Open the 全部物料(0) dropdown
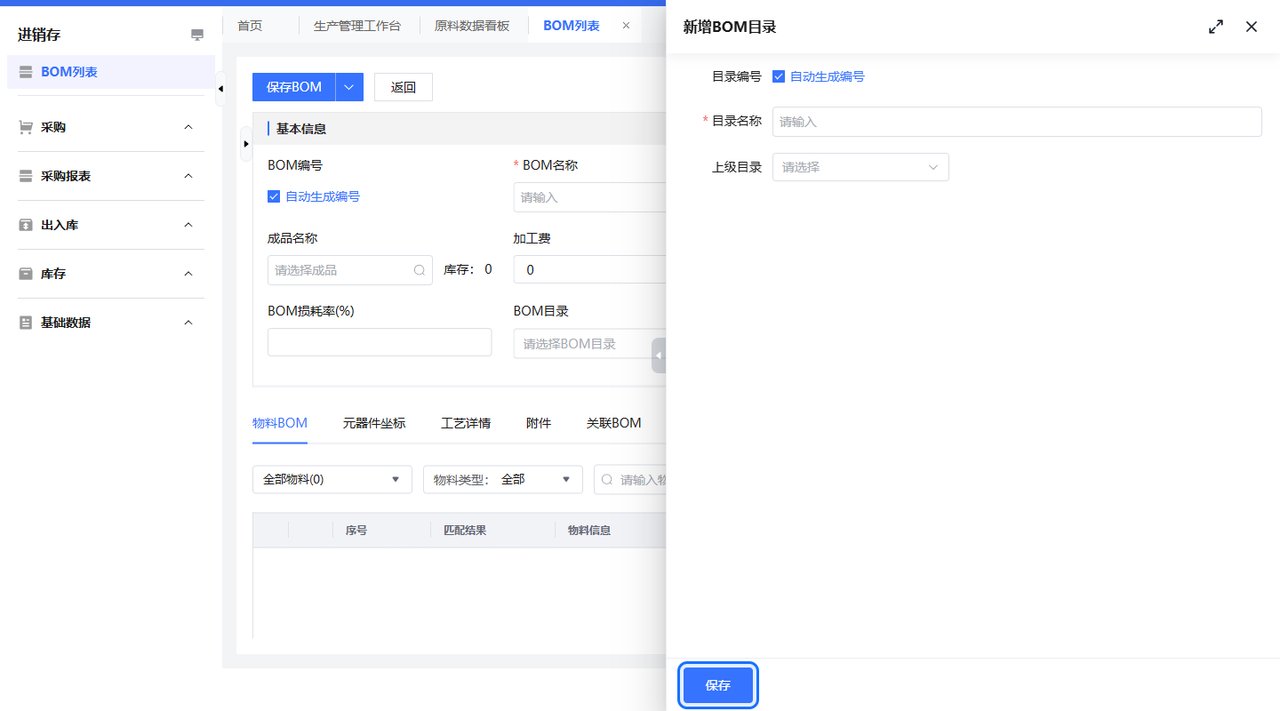1280x711 pixels. tap(332, 479)
